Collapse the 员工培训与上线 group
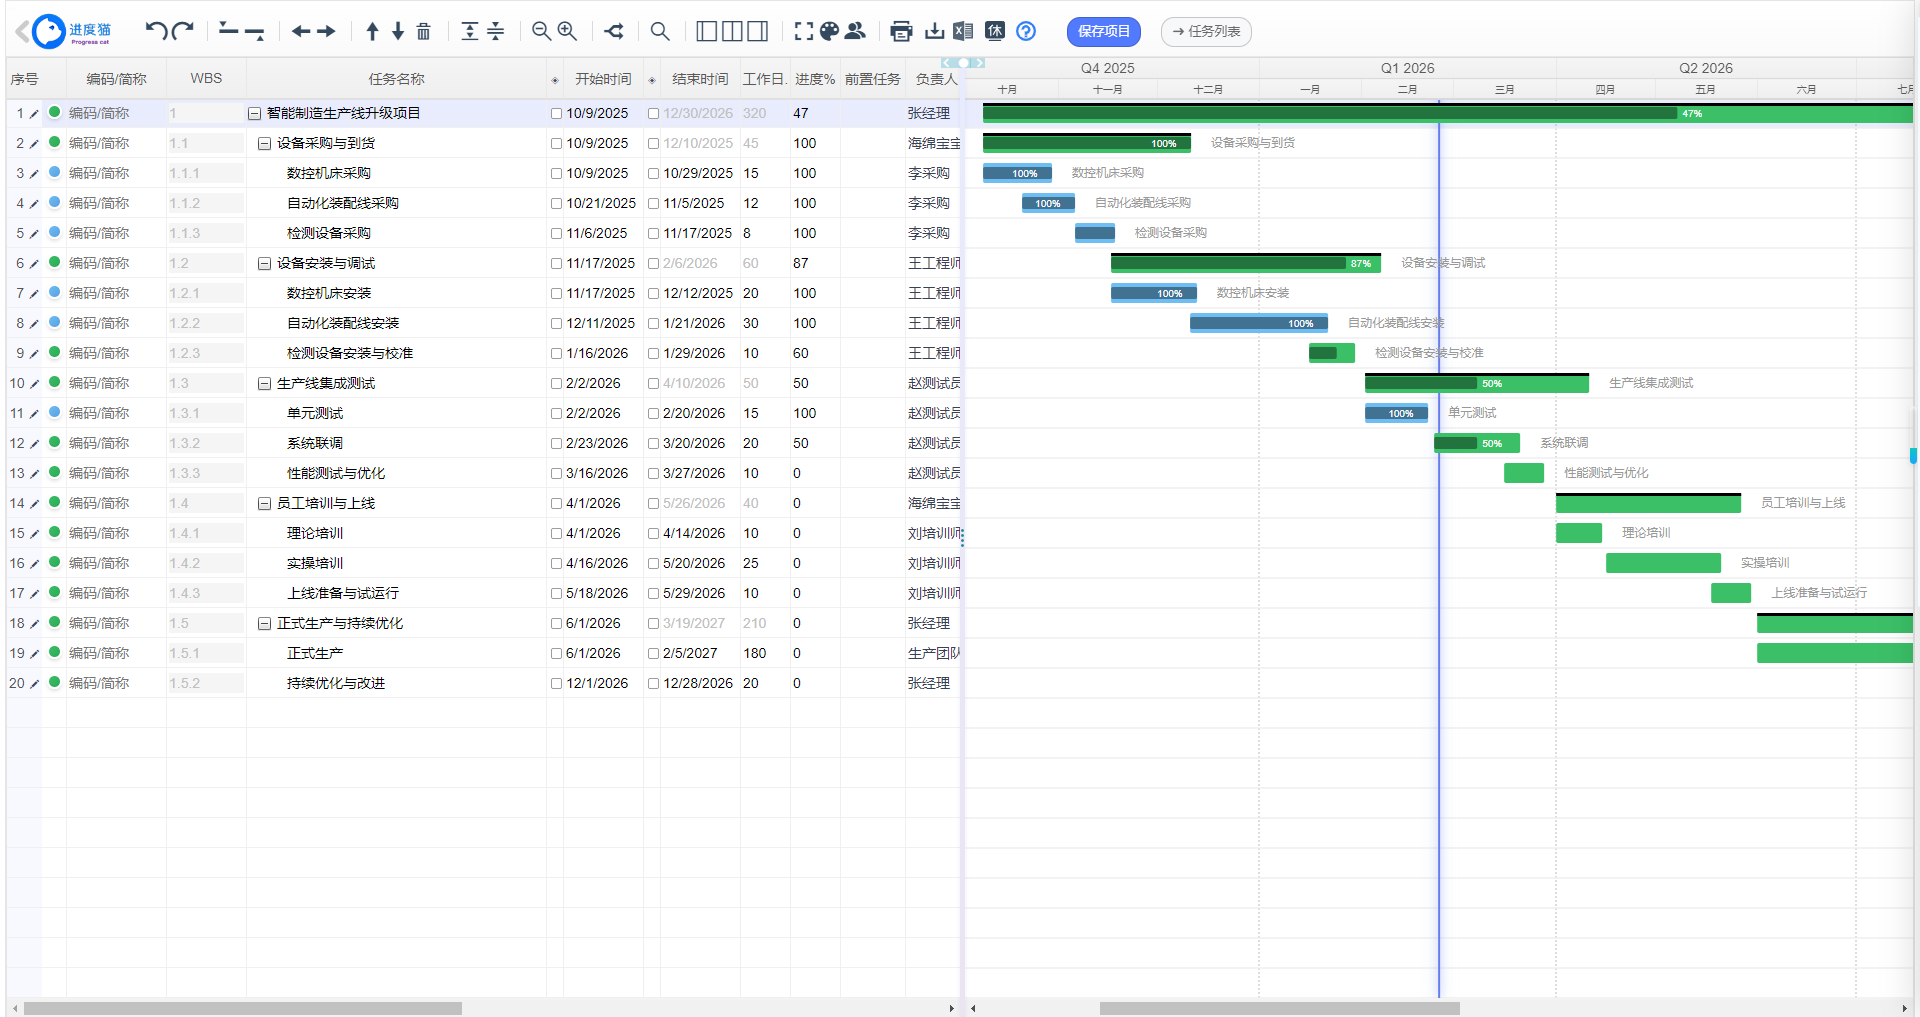The width and height of the screenshot is (1920, 1017). coord(264,504)
